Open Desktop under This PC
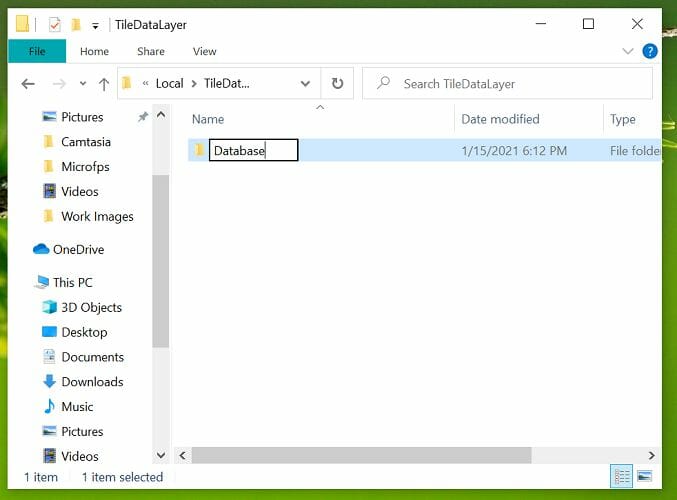The width and height of the screenshot is (677, 500). 84,332
